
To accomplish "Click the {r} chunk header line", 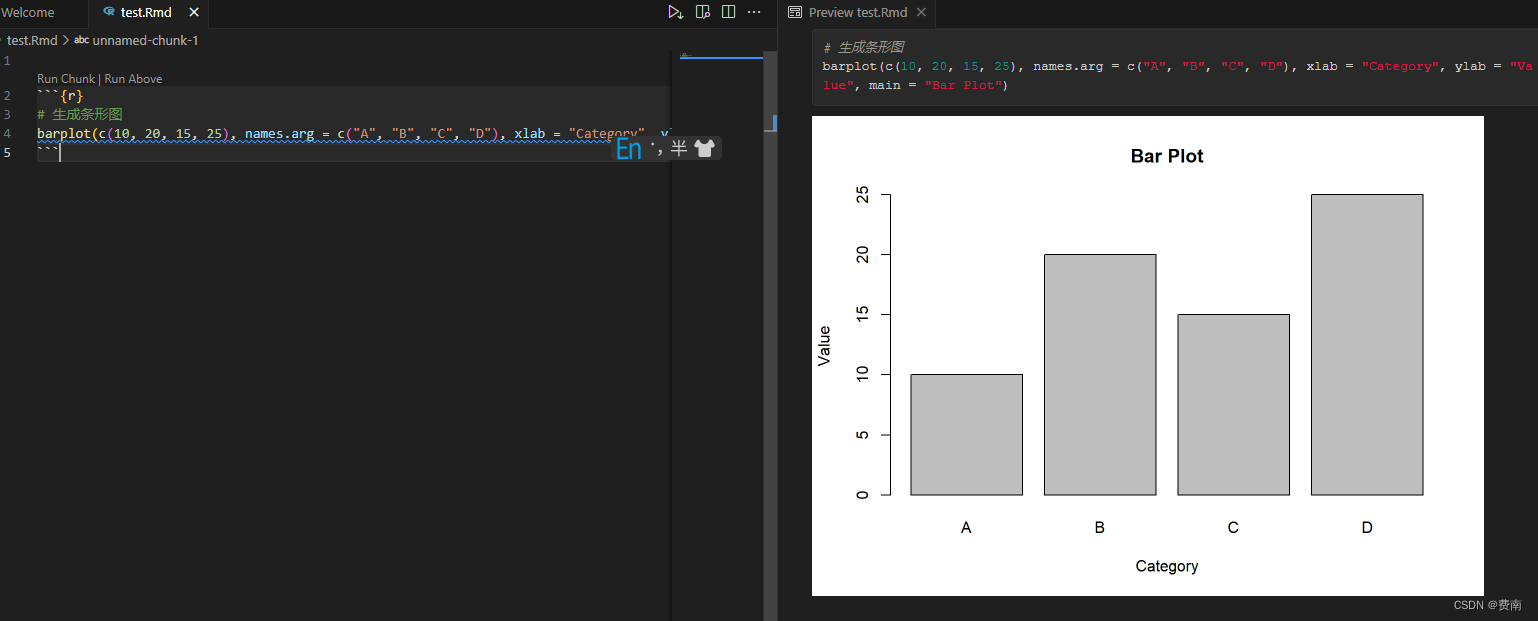I will click(60, 95).
